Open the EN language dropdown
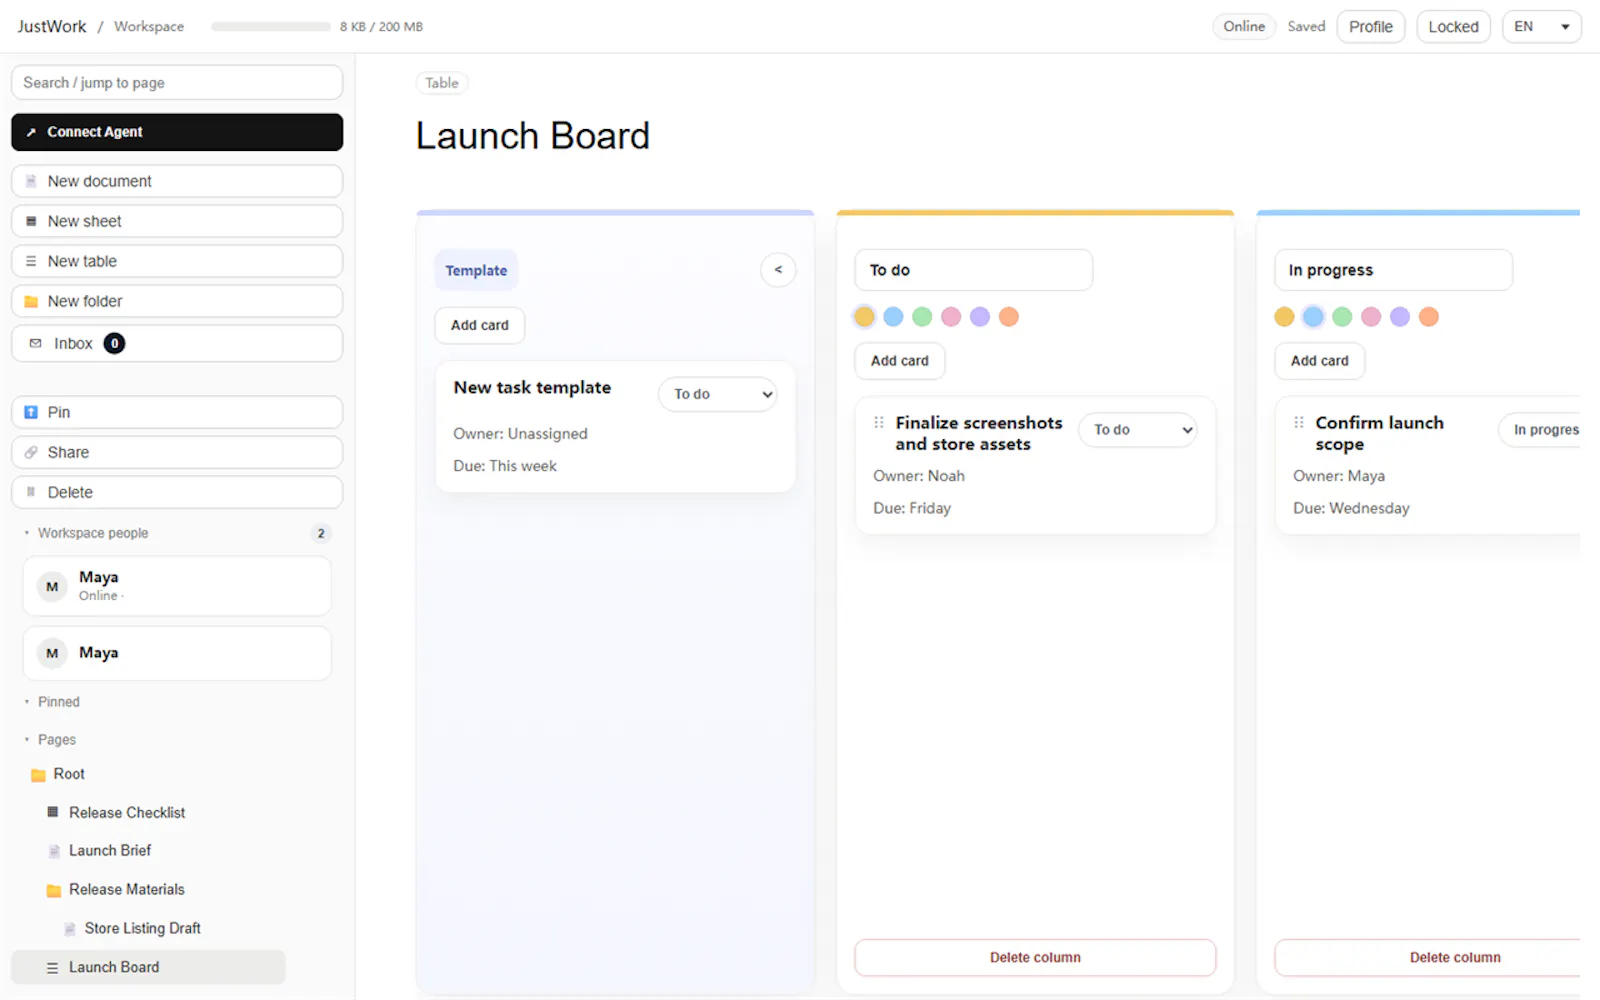Image resolution: width=1600 pixels, height=1000 pixels. tap(1541, 27)
